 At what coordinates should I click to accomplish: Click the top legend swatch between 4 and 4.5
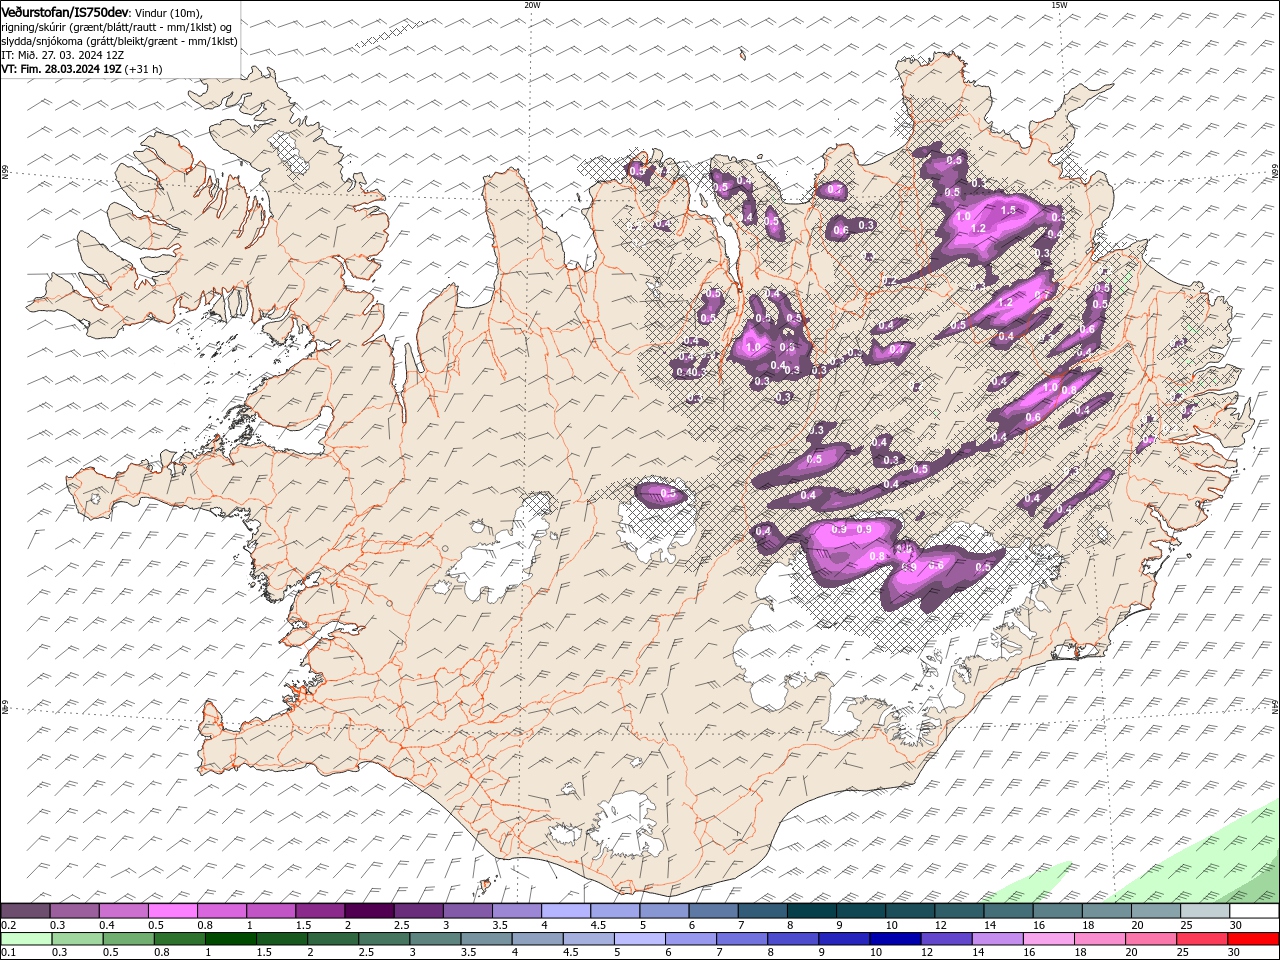tap(566, 911)
